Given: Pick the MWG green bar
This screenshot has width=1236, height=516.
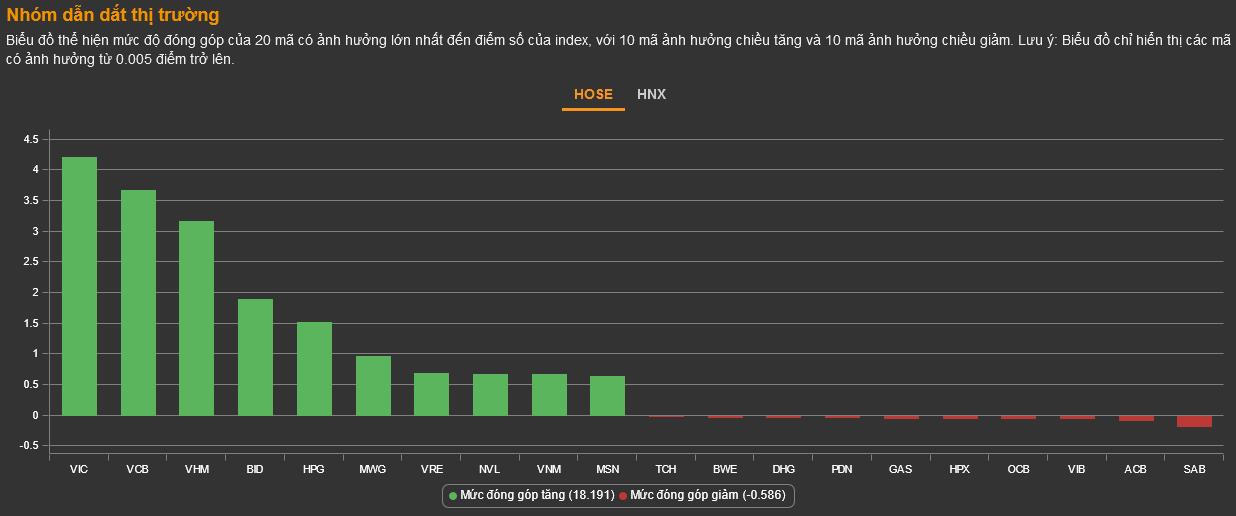Looking at the screenshot, I should (373, 385).
